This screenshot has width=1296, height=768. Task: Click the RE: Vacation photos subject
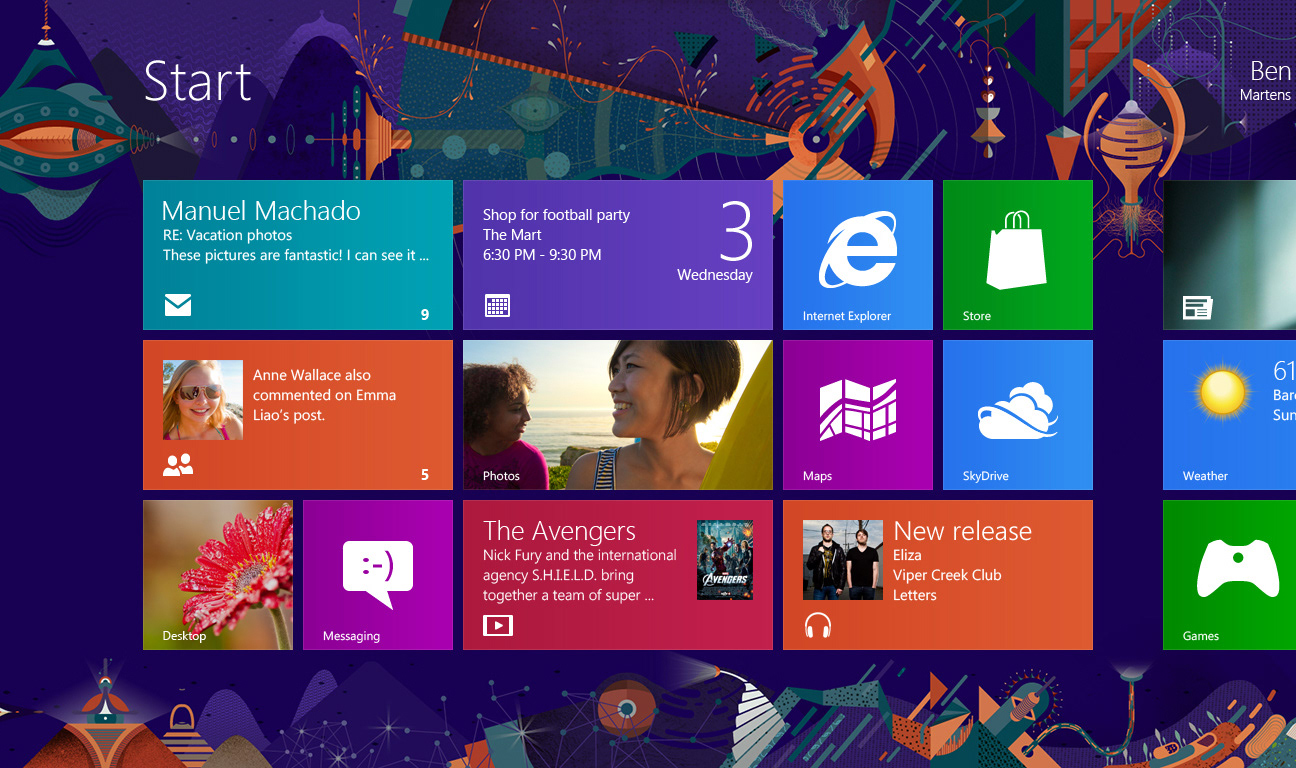pos(227,235)
